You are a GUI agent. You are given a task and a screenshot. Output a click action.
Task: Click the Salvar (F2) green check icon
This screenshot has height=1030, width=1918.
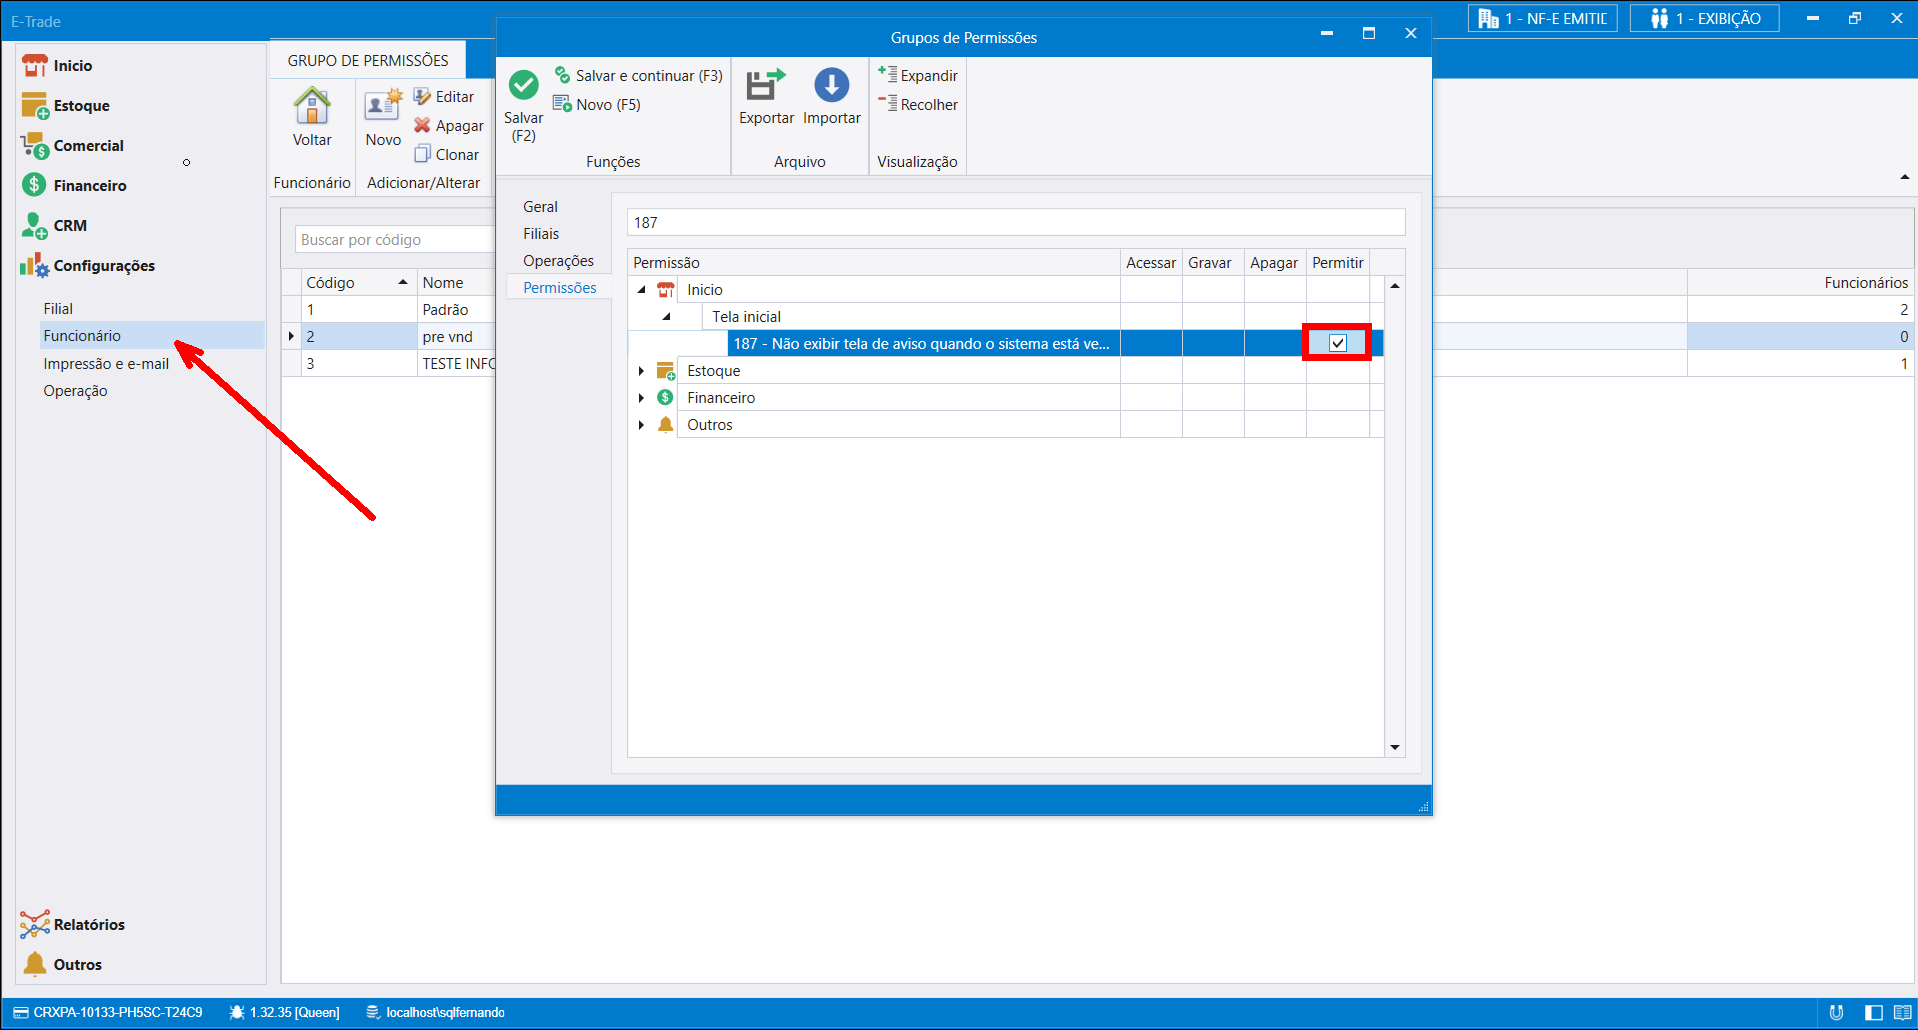(523, 86)
